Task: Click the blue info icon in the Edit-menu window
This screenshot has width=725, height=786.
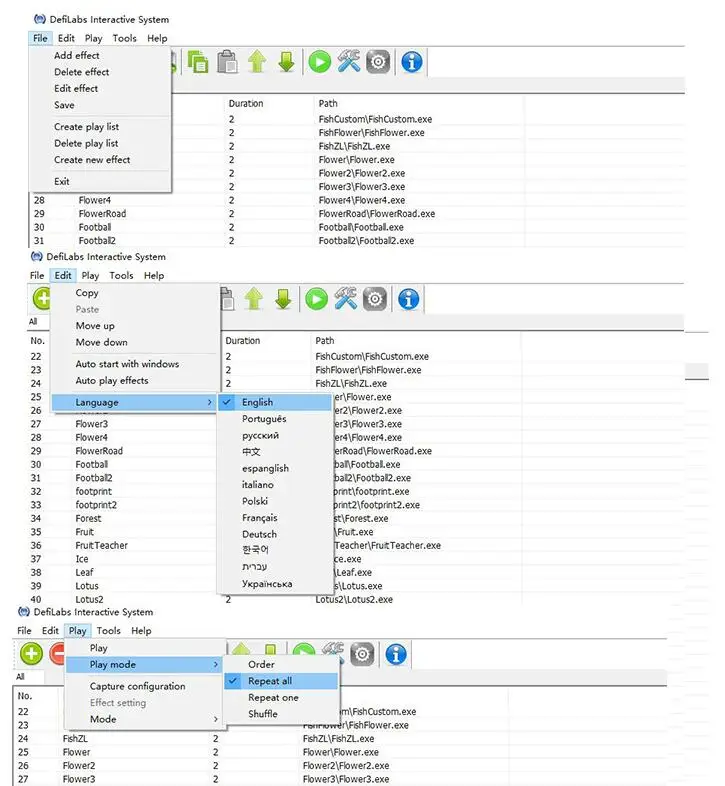Action: 409,299
